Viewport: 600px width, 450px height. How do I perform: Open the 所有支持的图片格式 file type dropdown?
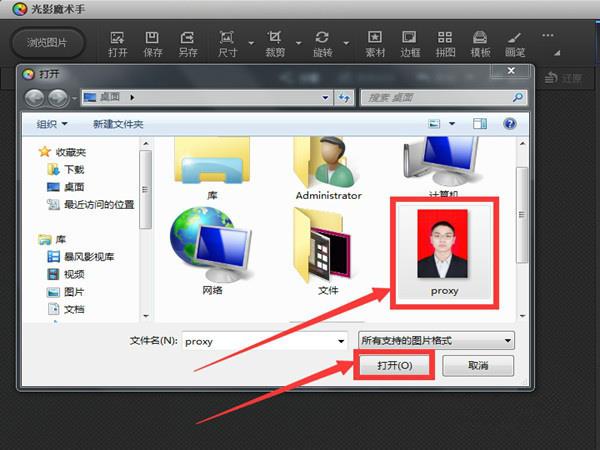[x=436, y=340]
